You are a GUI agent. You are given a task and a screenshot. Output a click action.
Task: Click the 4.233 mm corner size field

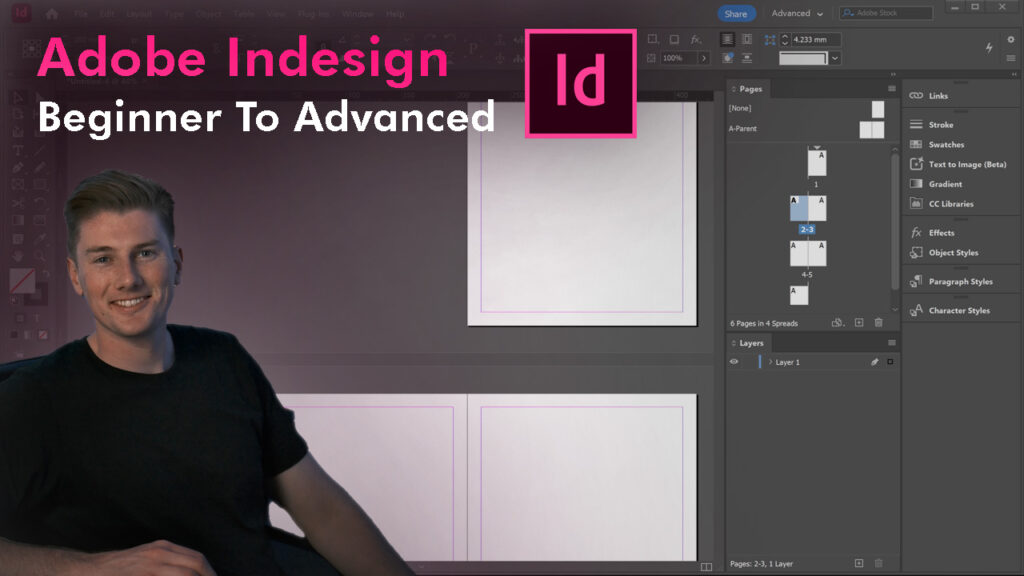pos(815,40)
